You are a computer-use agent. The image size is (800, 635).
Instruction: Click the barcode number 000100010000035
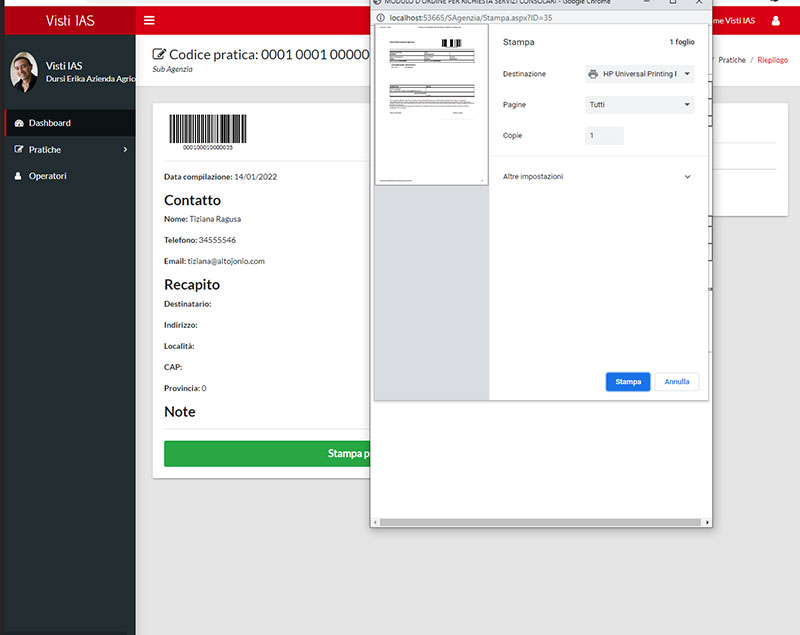click(208, 147)
